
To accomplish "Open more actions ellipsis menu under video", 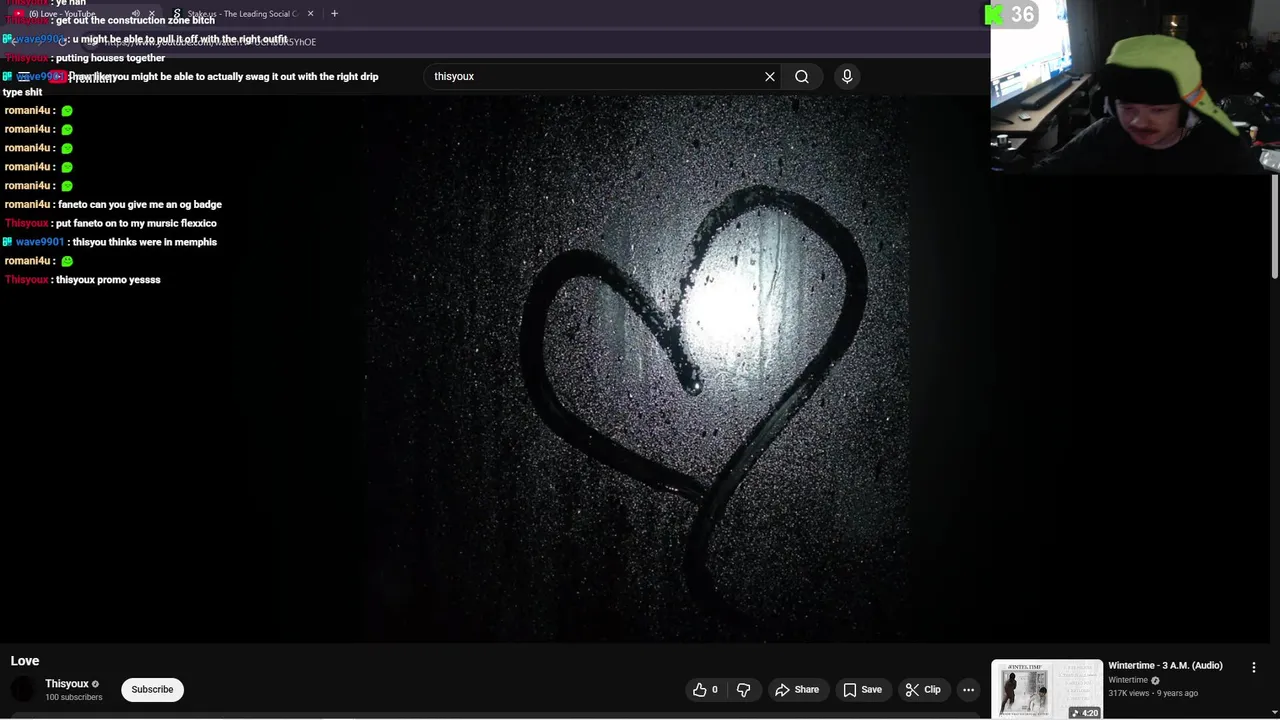I will pos(968,689).
